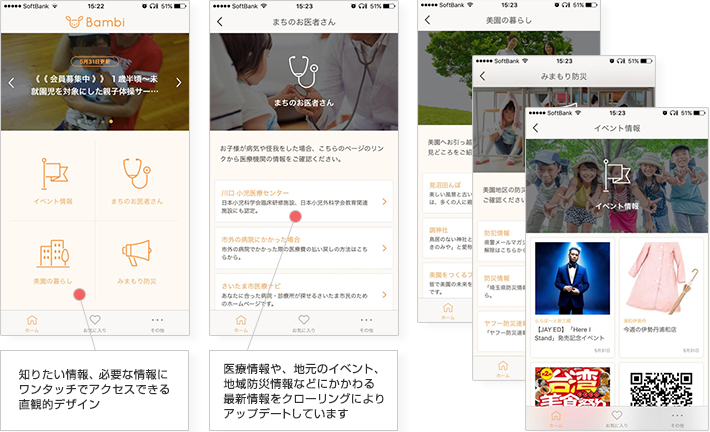Open 市外の病院にかかった場合 entry

click(x=304, y=248)
